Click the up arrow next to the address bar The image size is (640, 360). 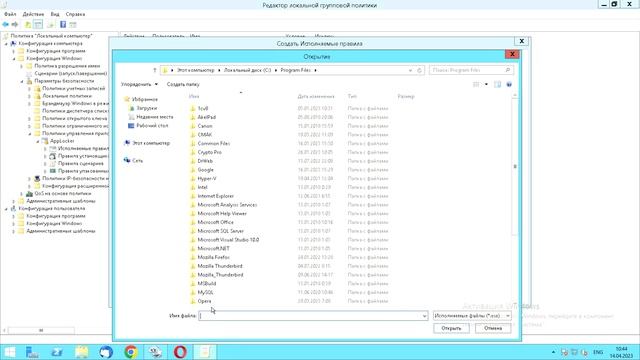(155, 70)
